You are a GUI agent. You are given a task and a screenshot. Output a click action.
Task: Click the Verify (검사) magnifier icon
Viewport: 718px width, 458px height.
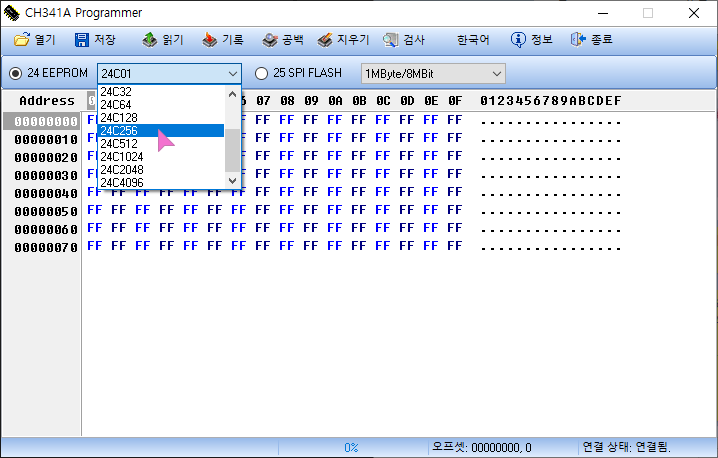click(391, 40)
